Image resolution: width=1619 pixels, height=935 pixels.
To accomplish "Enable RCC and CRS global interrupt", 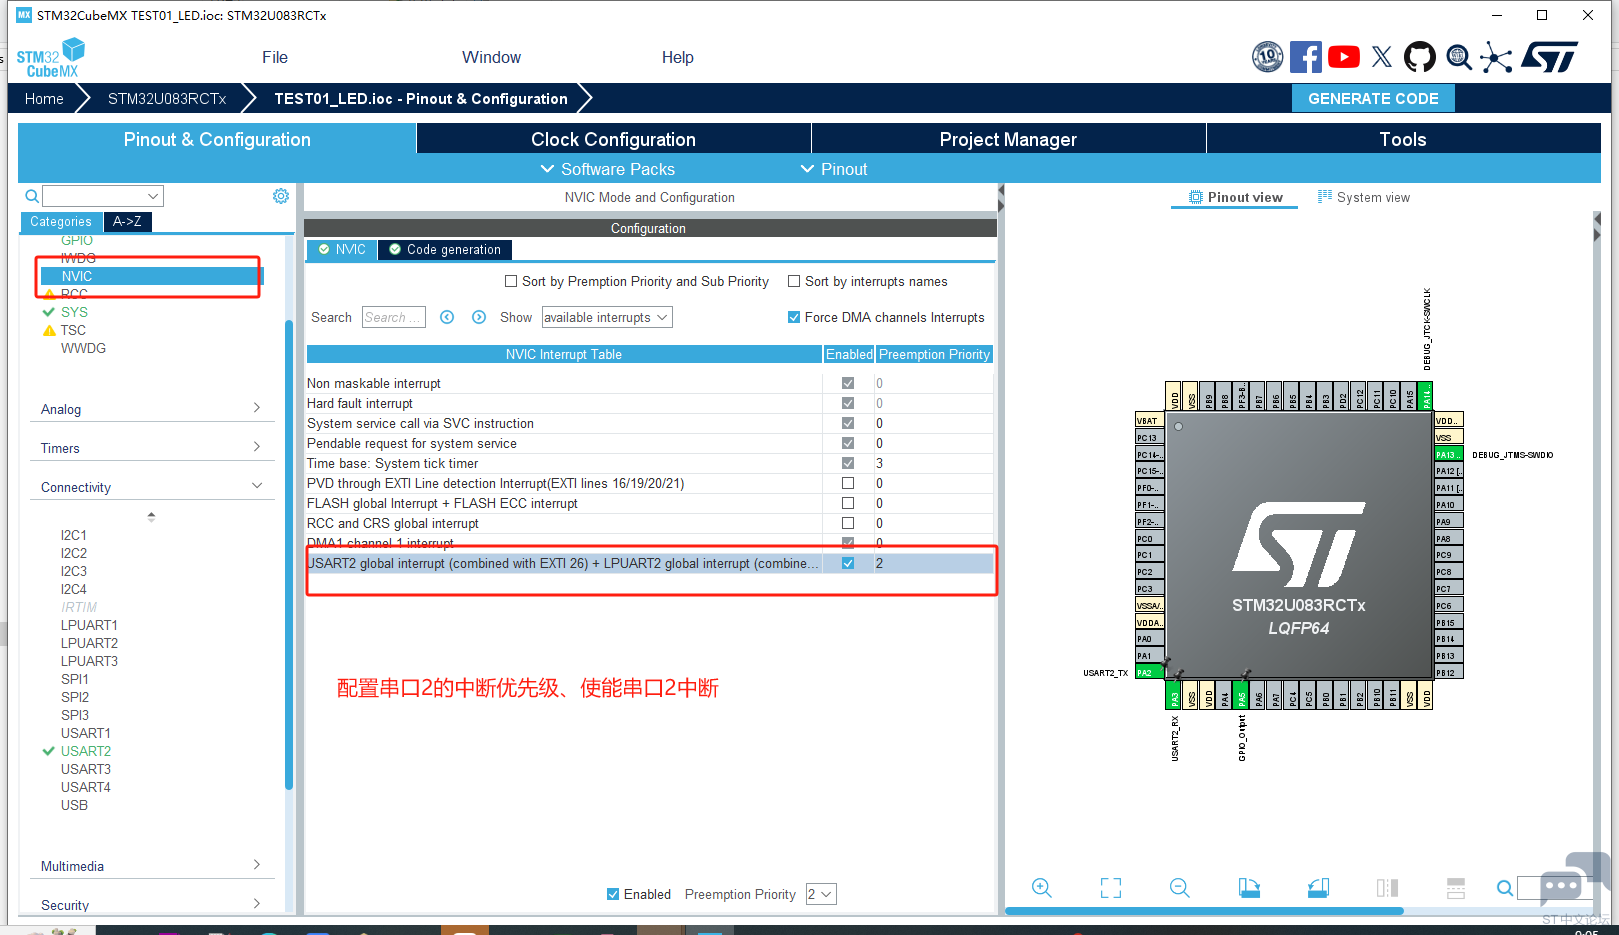I will pyautogui.click(x=848, y=524).
